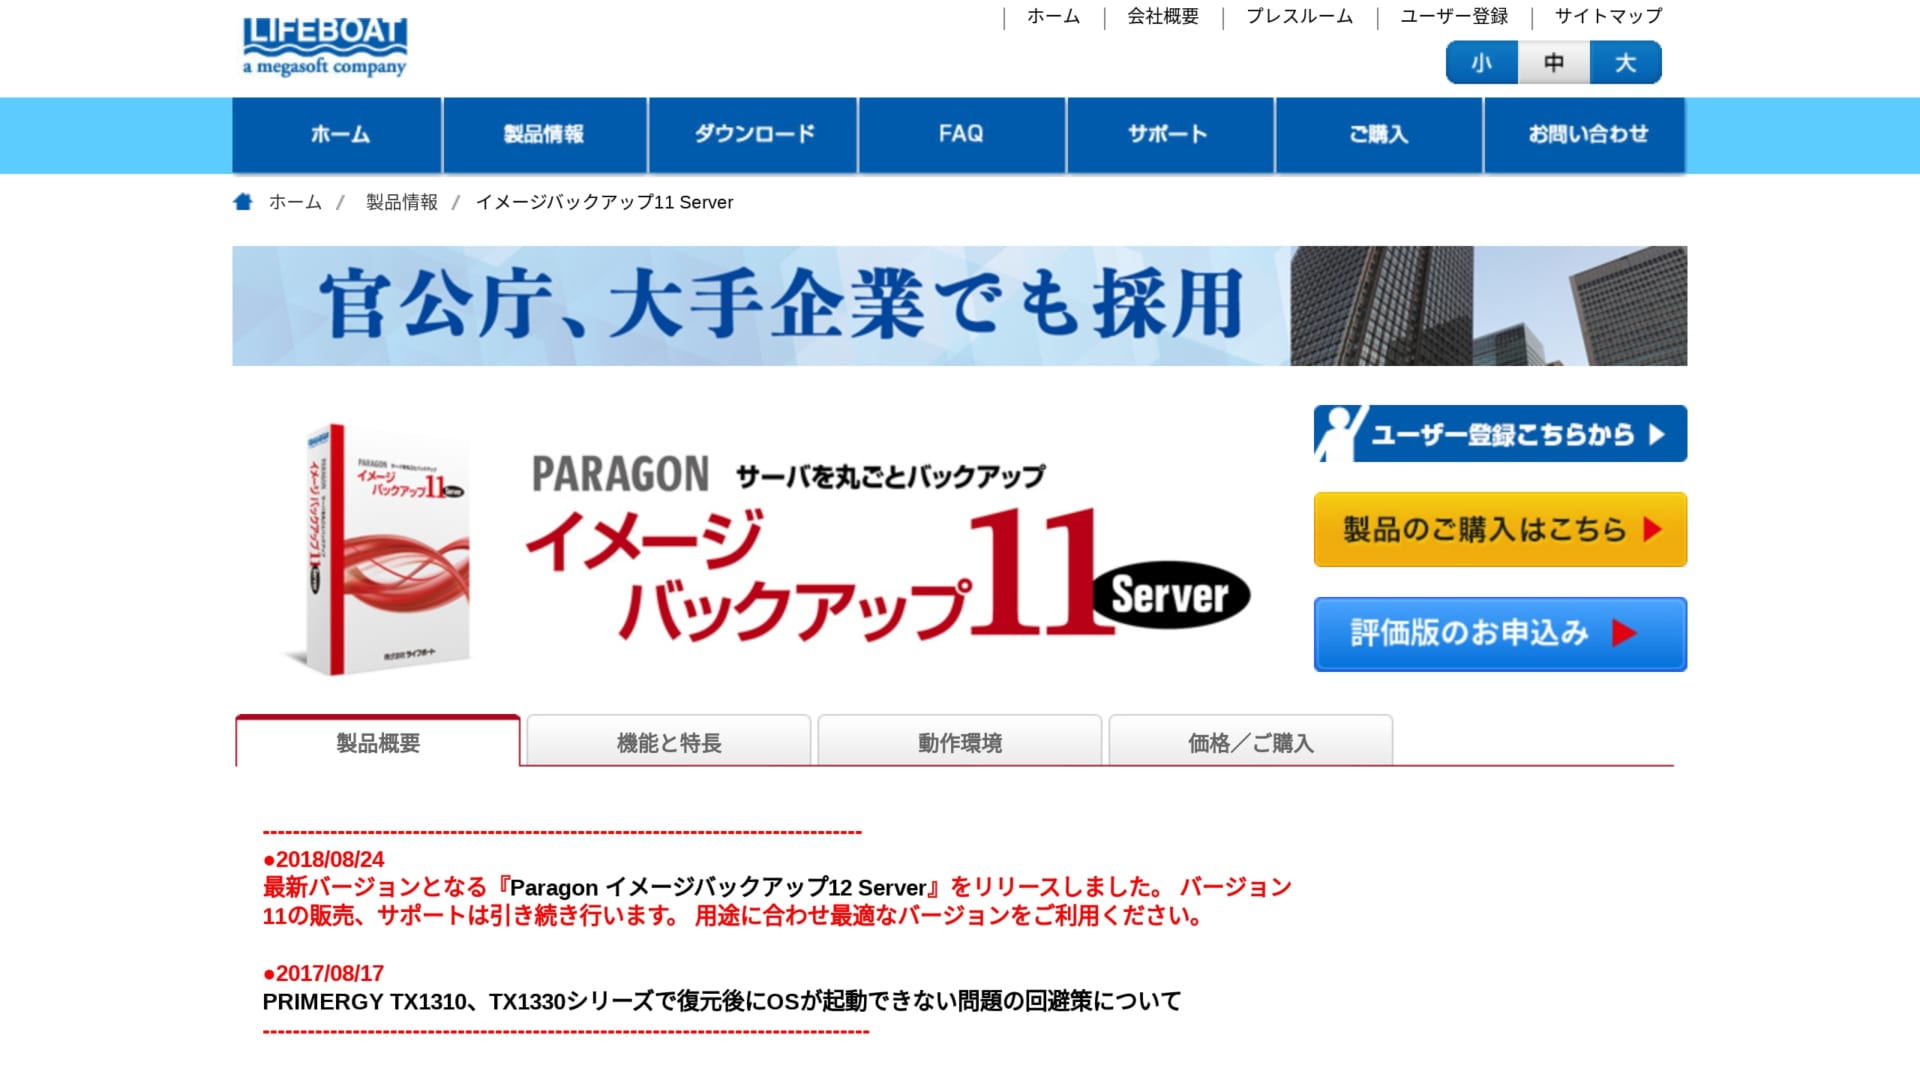Switch to 動作環境 tab
Viewport: 1920px width, 1080px height.
[960, 742]
